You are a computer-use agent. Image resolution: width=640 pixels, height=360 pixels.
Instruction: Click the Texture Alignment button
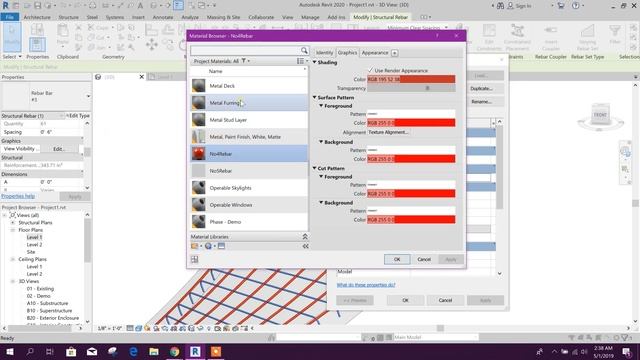[x=388, y=132]
